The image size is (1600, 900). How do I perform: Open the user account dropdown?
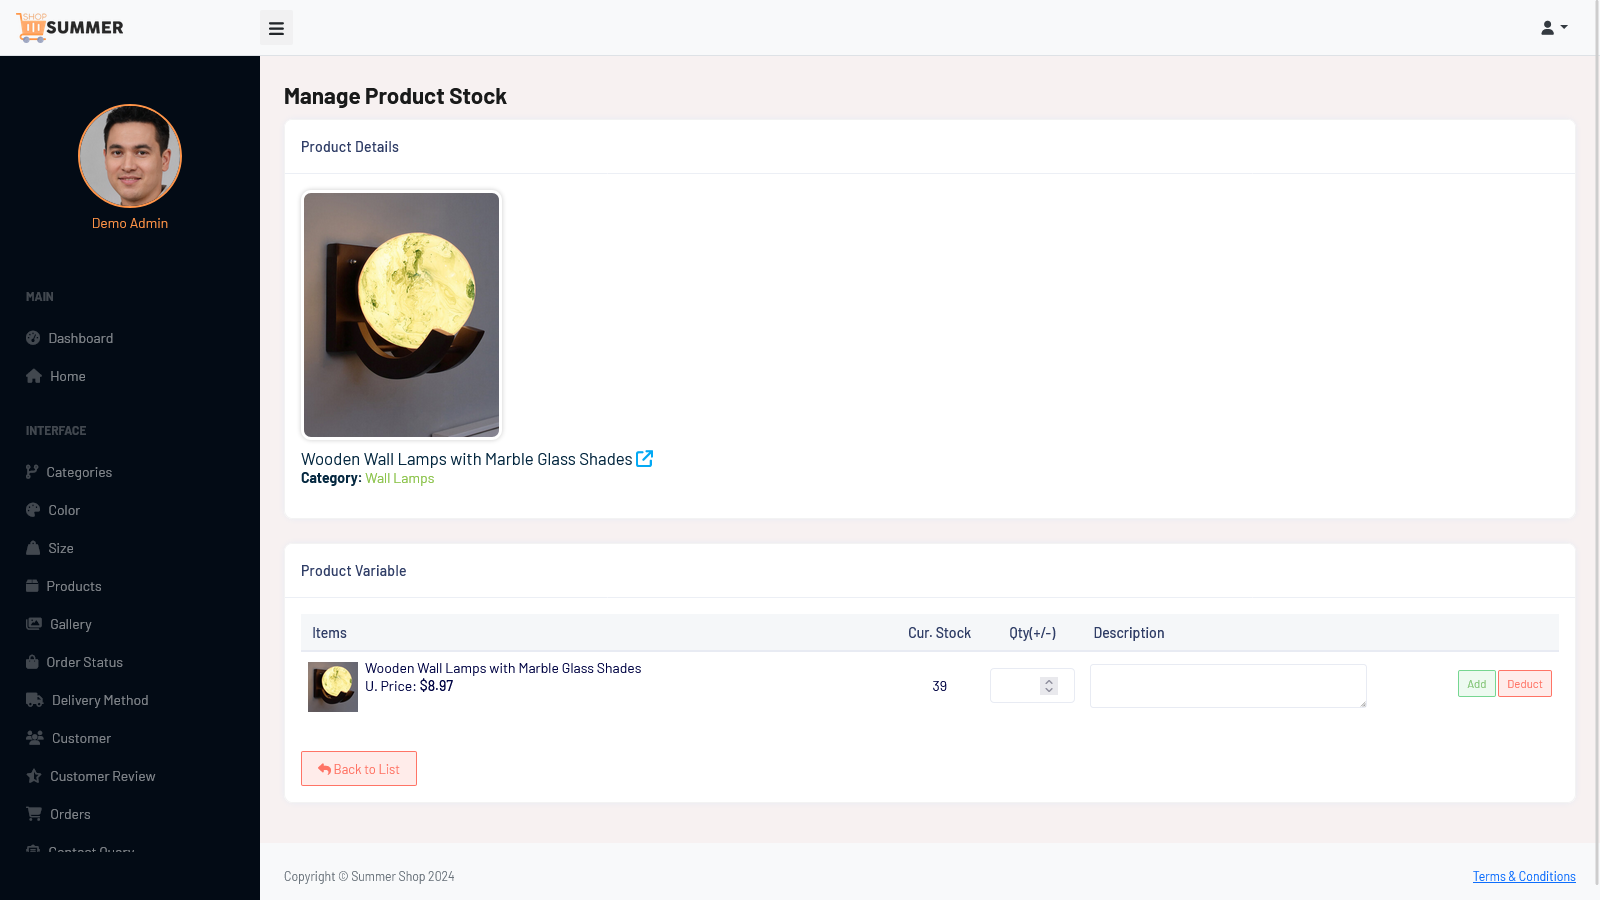pyautogui.click(x=1553, y=28)
